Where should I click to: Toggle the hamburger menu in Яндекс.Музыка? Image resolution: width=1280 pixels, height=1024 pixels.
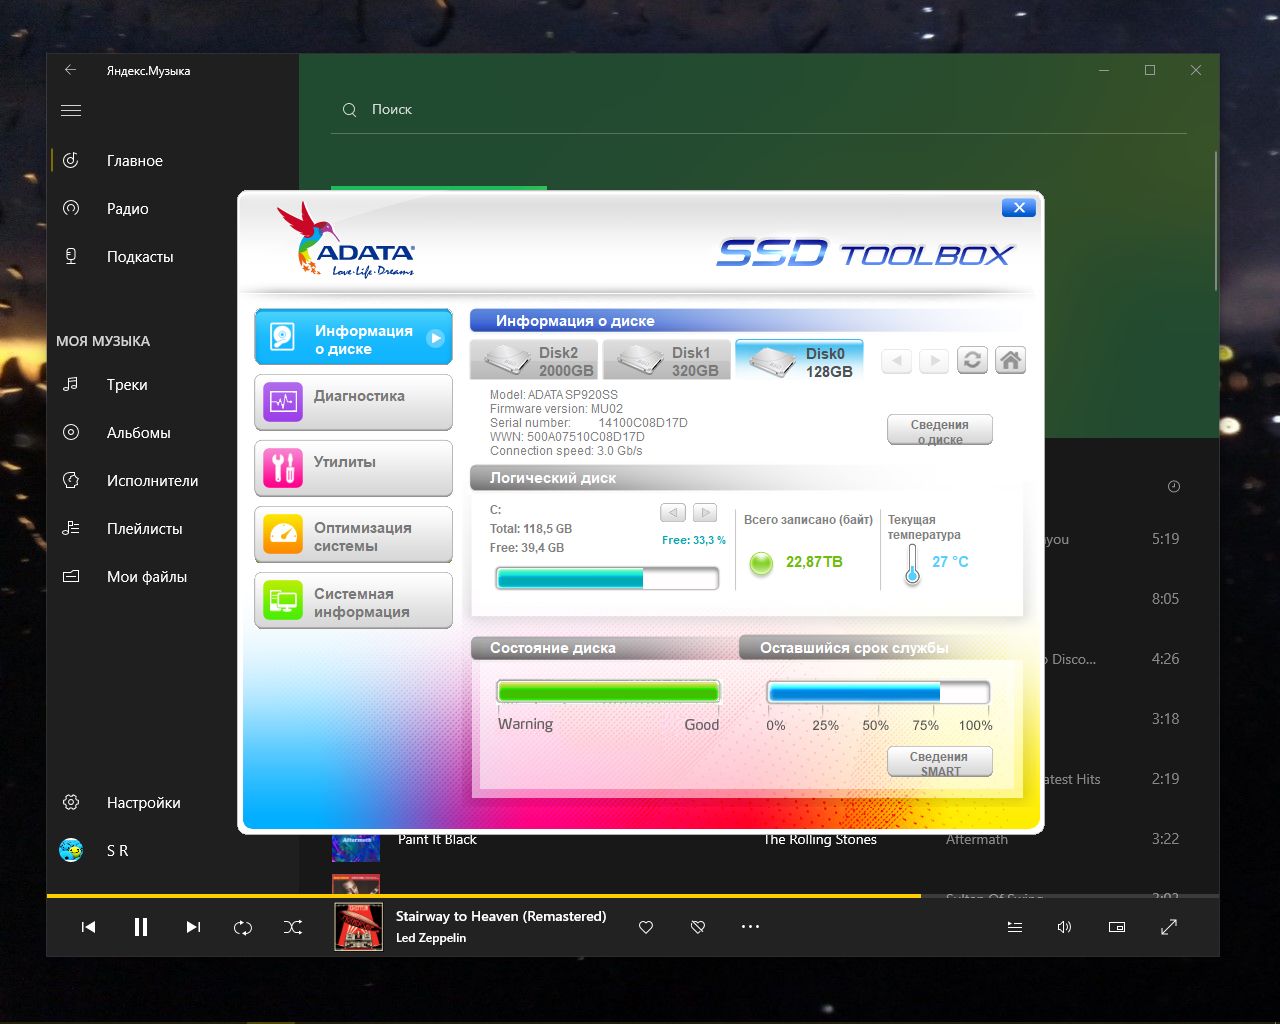pyautogui.click(x=71, y=110)
